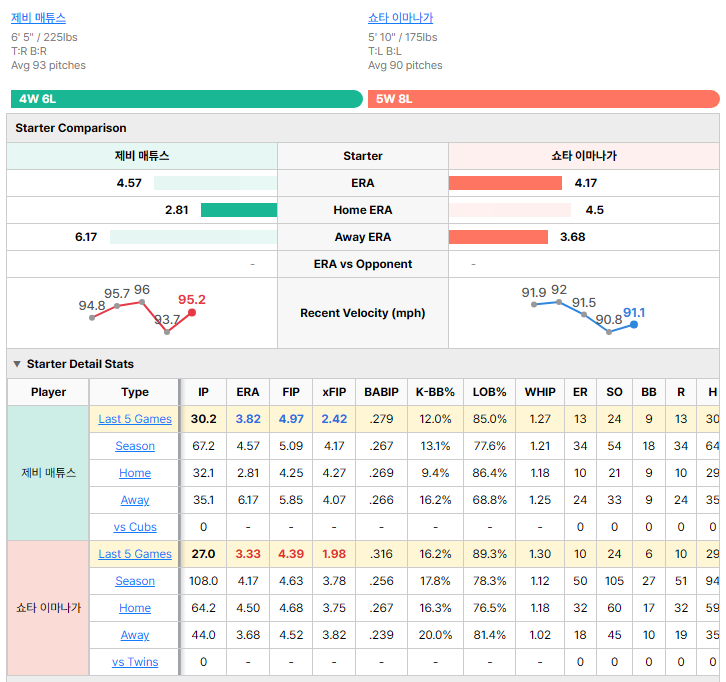Click the Player column header
The width and height of the screenshot is (726, 682).
48,392
